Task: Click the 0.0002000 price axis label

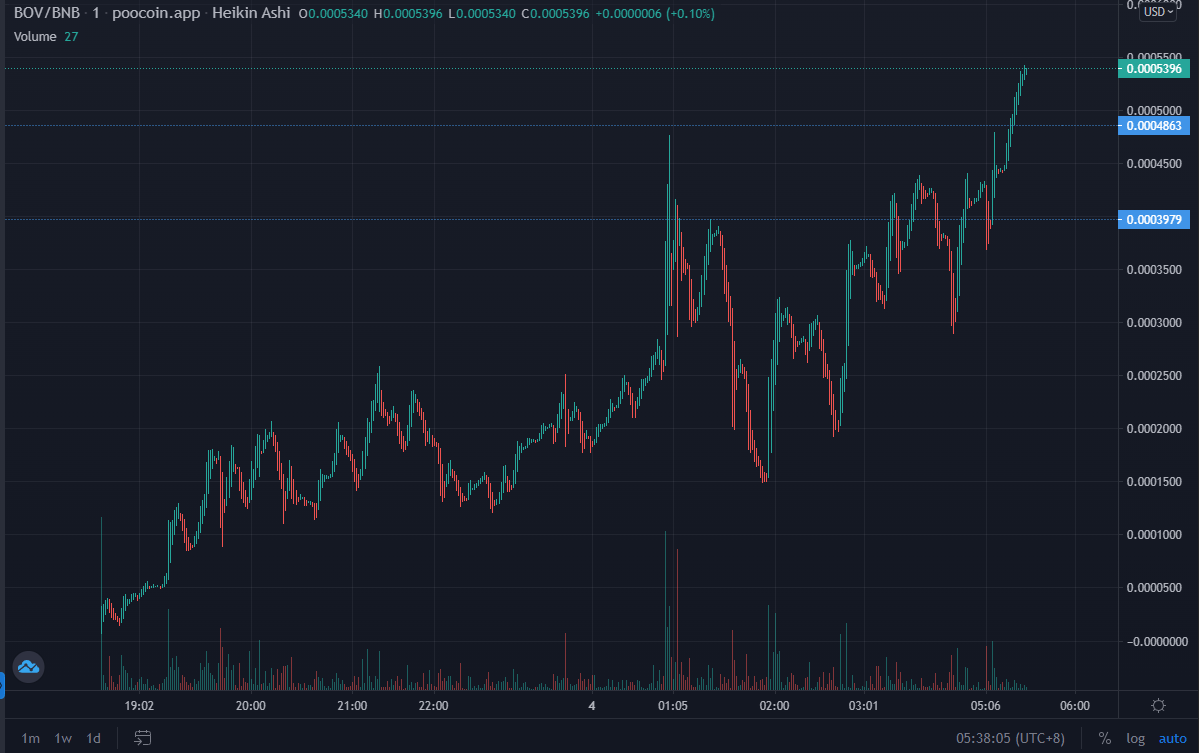Action: pyautogui.click(x=1154, y=429)
